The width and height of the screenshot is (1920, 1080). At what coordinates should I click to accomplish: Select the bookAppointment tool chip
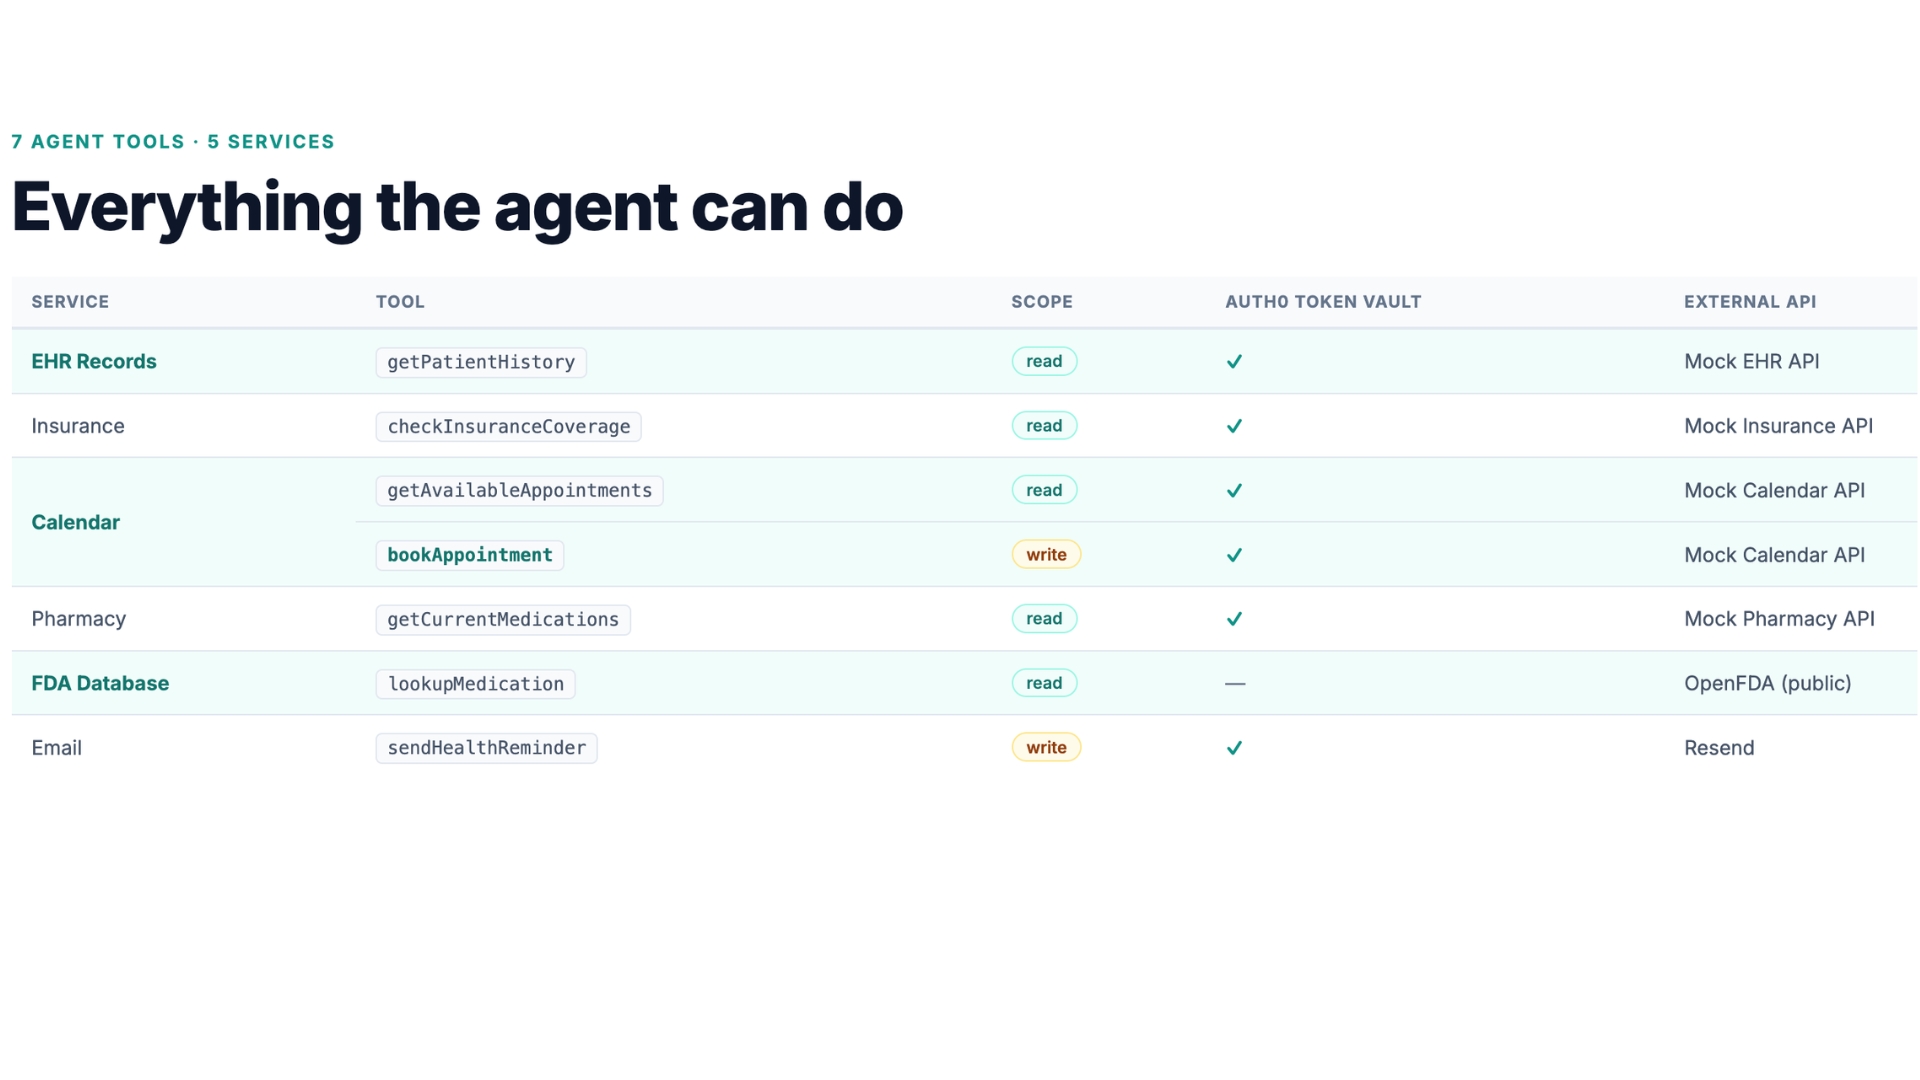pos(470,555)
